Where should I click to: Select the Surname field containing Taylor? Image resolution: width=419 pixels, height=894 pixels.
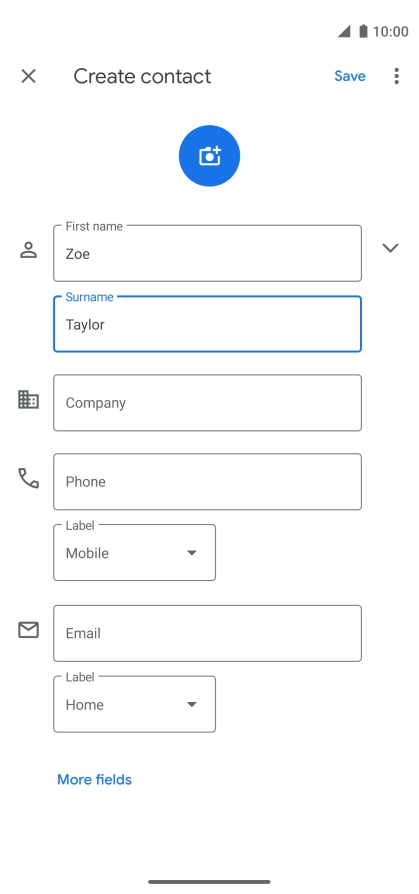point(208,324)
